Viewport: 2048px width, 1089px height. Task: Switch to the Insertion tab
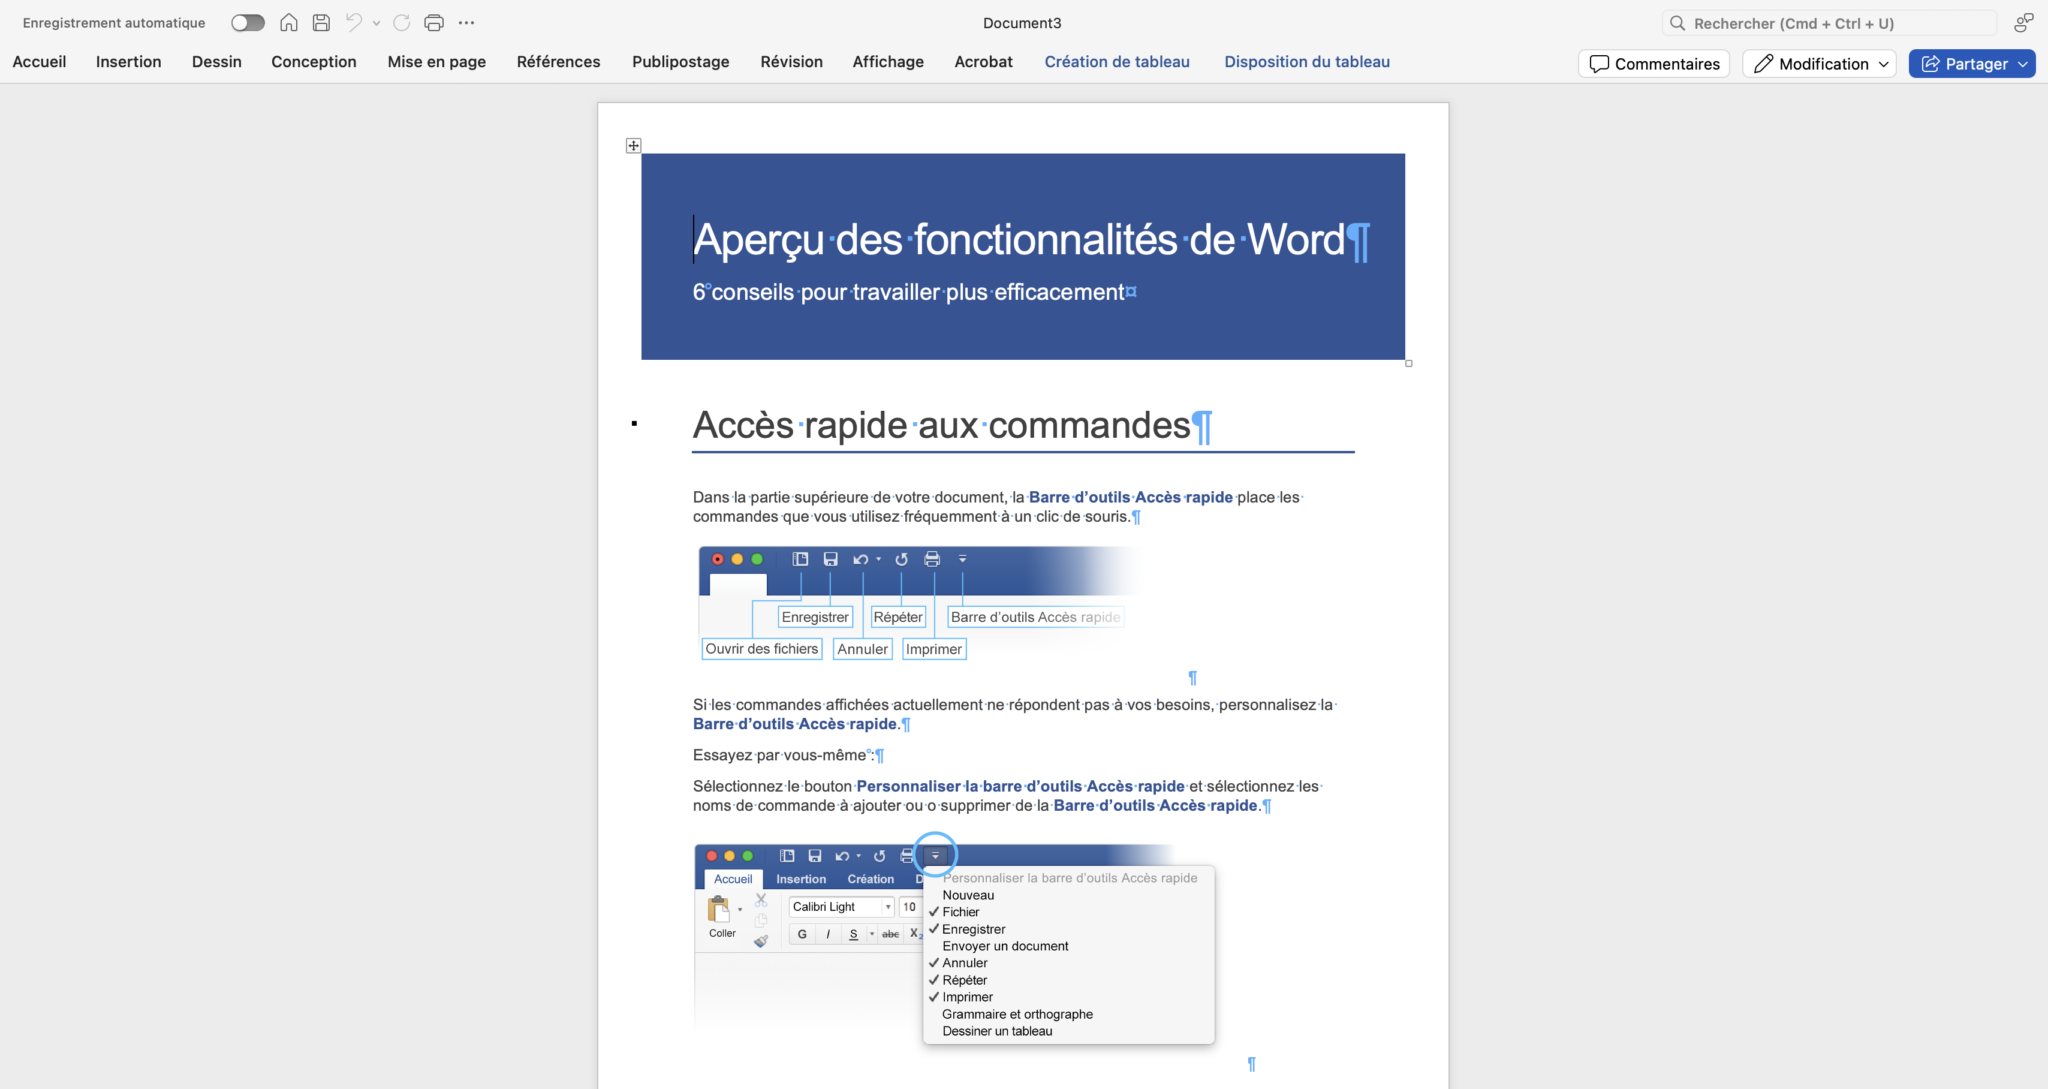[128, 61]
